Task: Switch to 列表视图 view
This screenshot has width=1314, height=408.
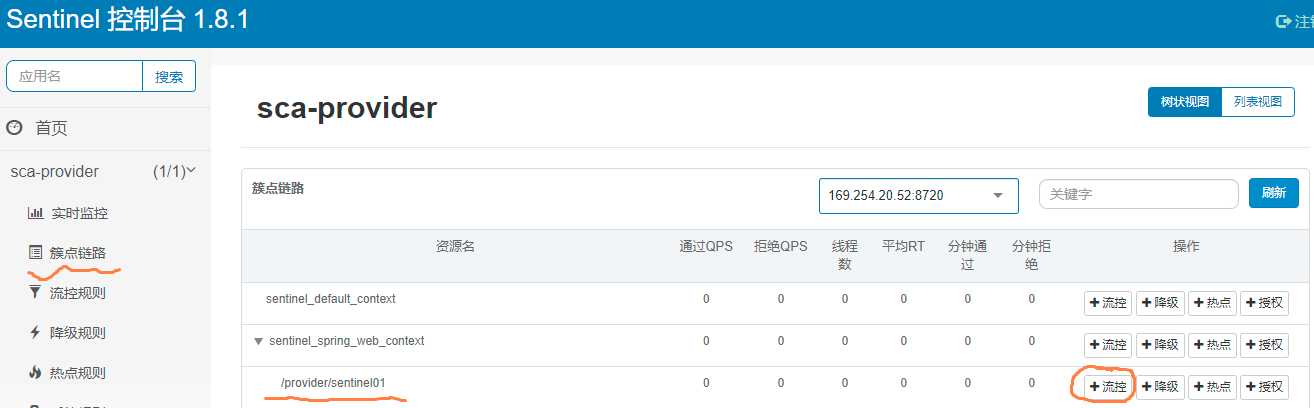Action: (1258, 102)
